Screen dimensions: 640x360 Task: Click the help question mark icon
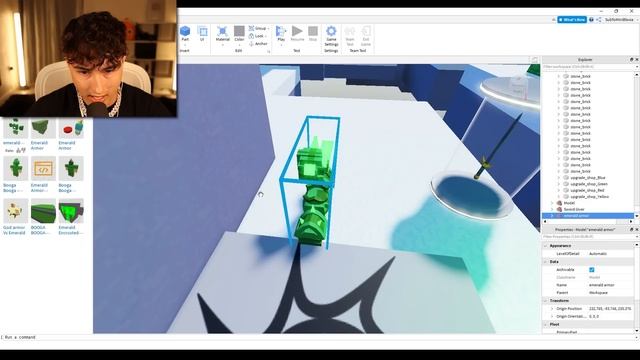click(591, 20)
